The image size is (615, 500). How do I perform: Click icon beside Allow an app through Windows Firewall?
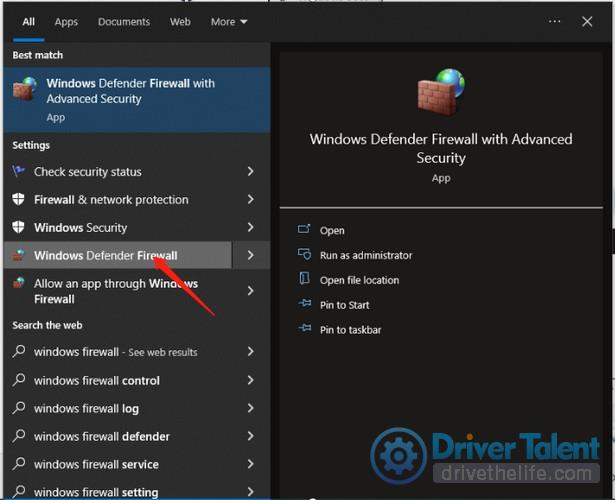[x=18, y=282]
